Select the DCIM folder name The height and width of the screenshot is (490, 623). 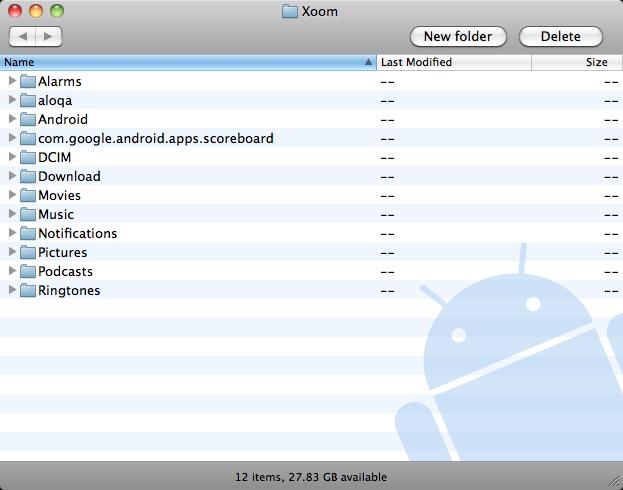click(x=54, y=157)
